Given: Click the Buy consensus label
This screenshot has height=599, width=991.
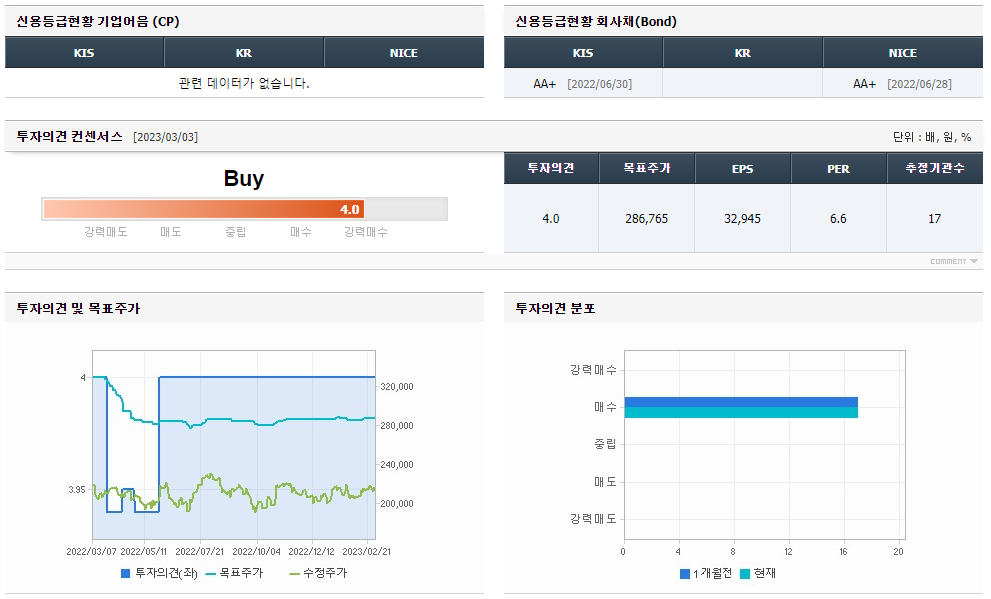Looking at the screenshot, I should pyautogui.click(x=244, y=178).
